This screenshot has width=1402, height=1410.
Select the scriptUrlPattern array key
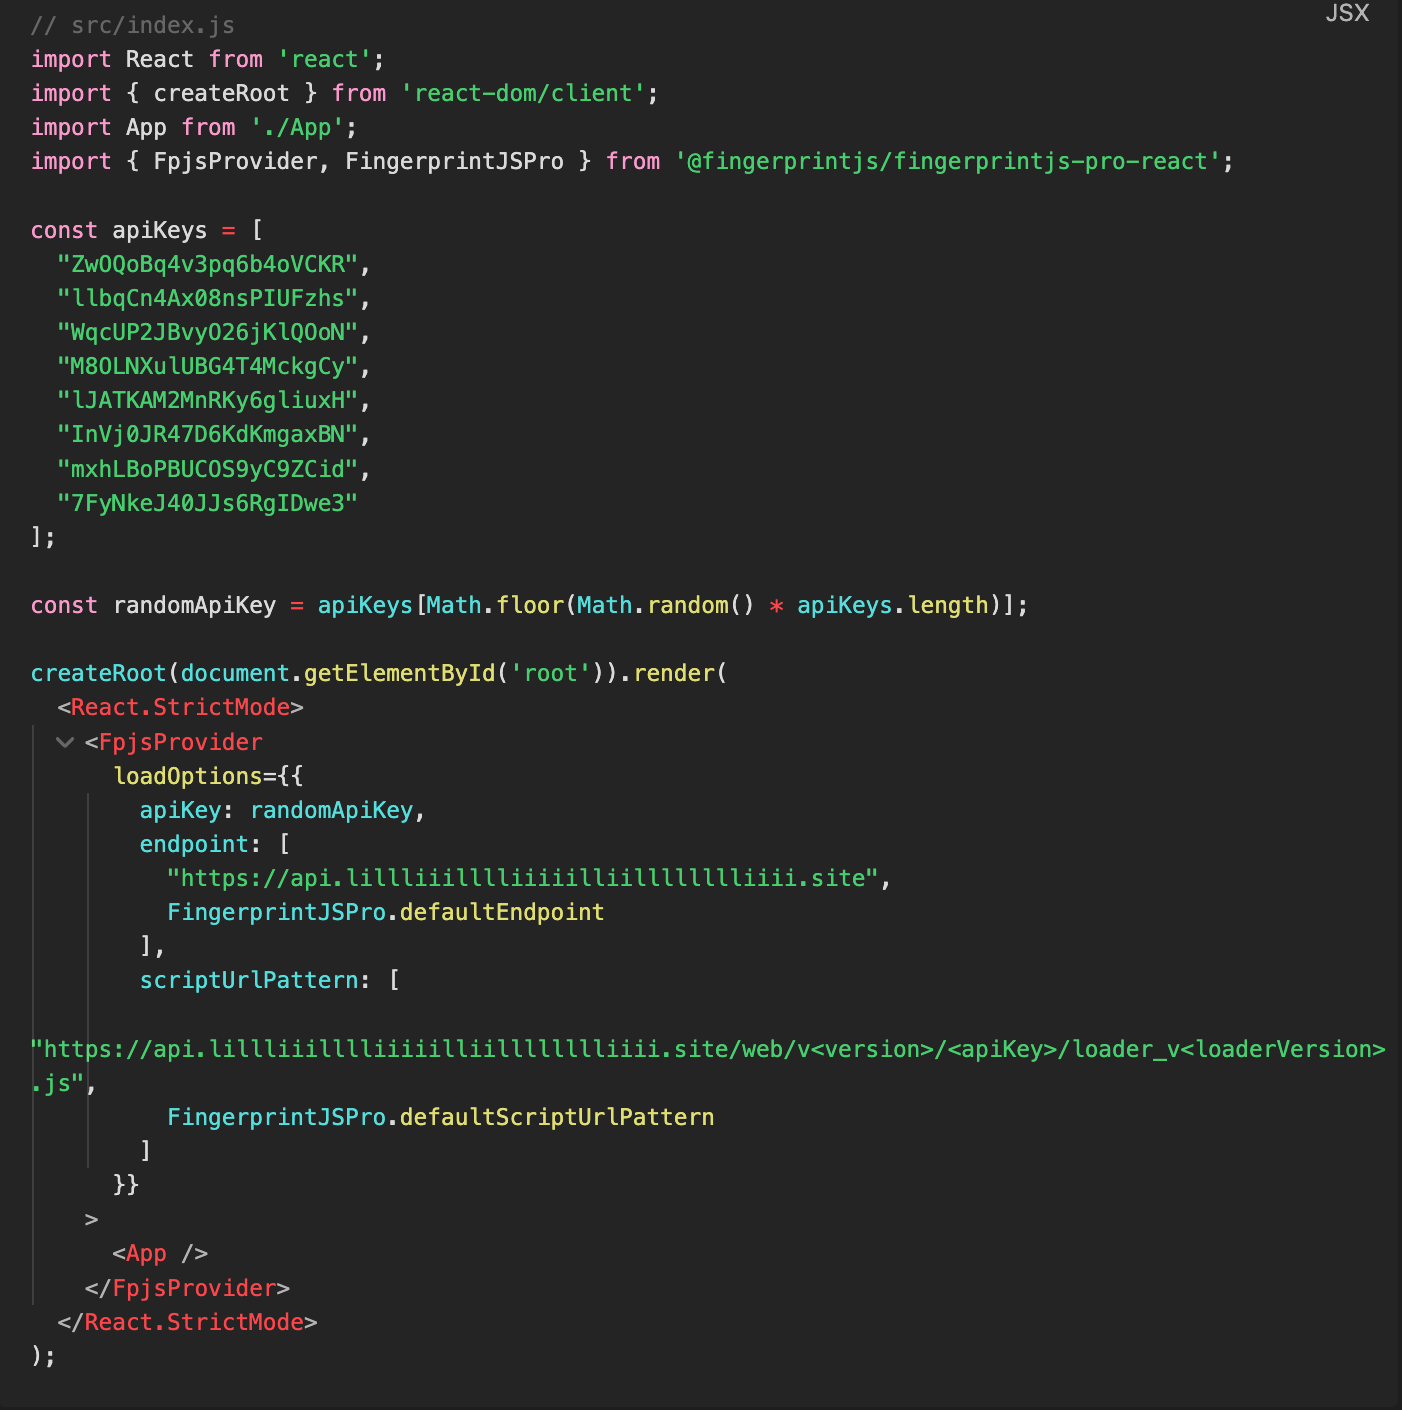tap(250, 980)
